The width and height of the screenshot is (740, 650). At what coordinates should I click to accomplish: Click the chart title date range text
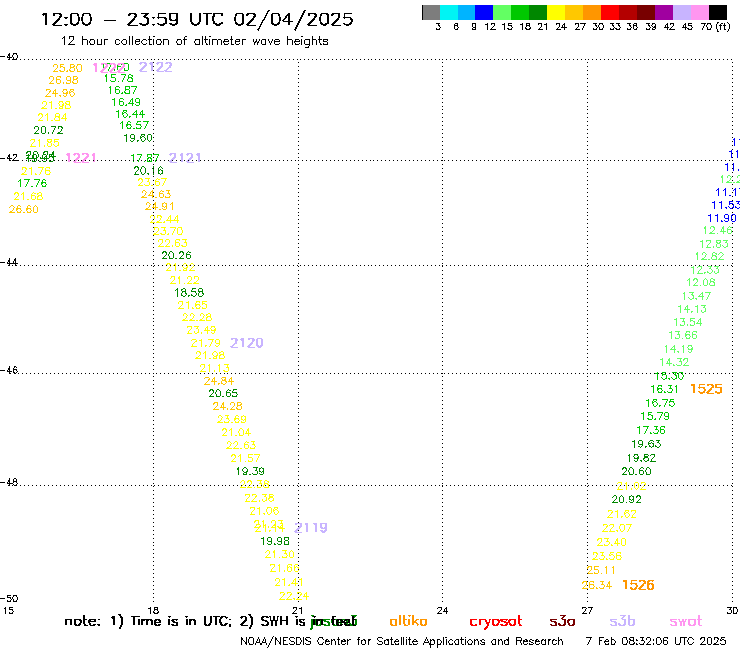point(197,19)
